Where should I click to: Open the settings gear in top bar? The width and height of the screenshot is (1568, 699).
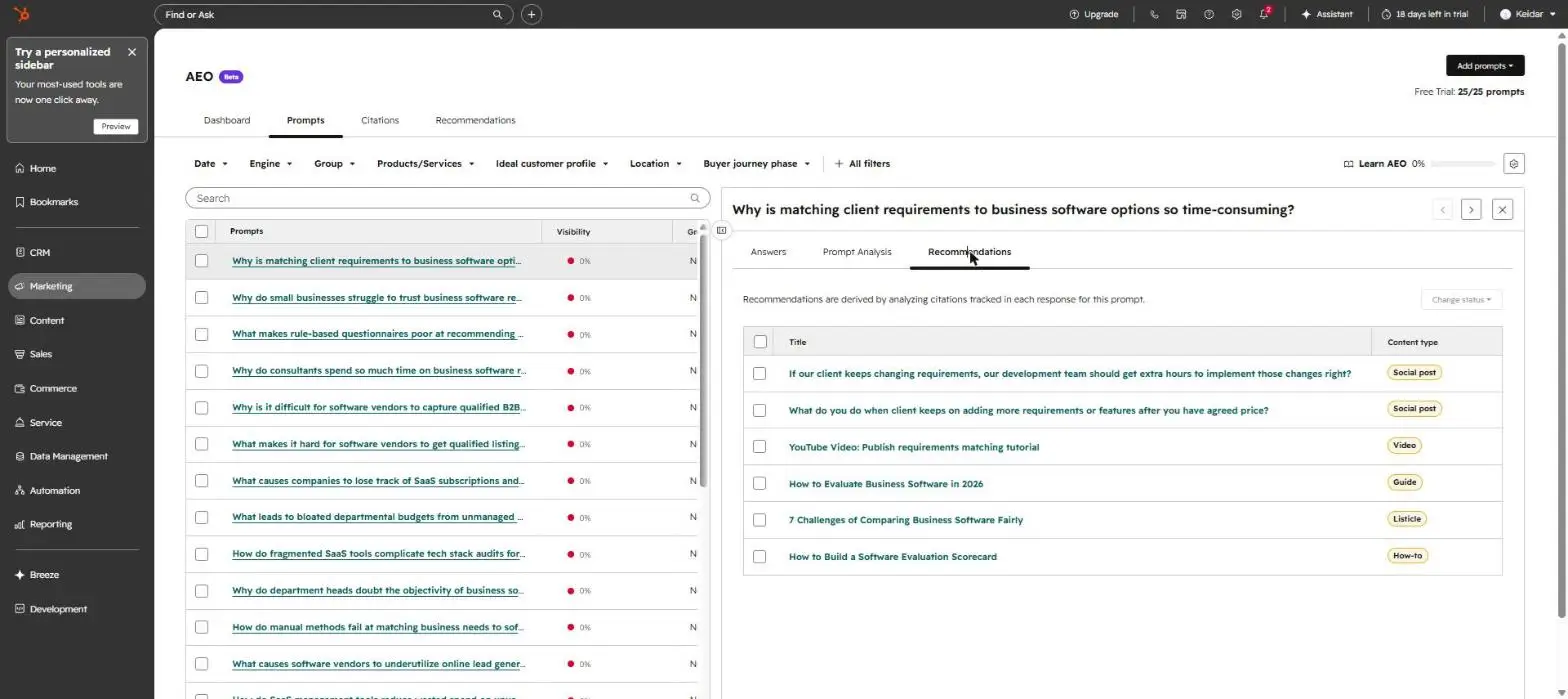point(1237,14)
